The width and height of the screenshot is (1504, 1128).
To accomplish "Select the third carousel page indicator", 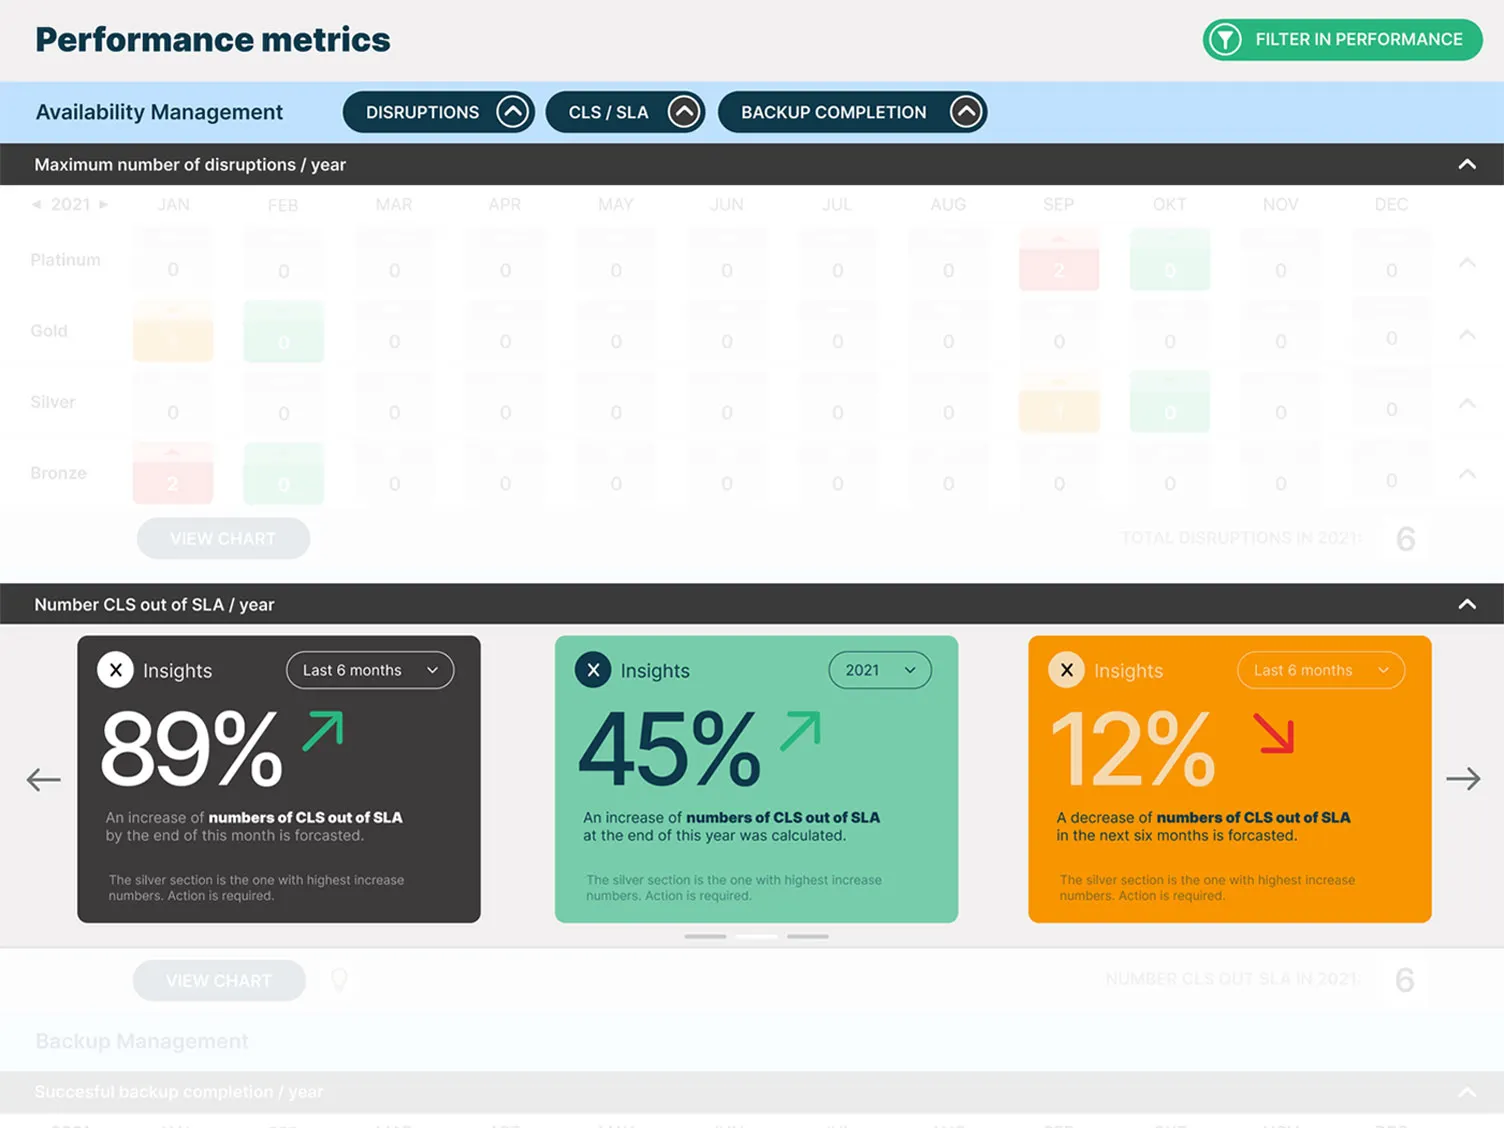I will coord(807,936).
